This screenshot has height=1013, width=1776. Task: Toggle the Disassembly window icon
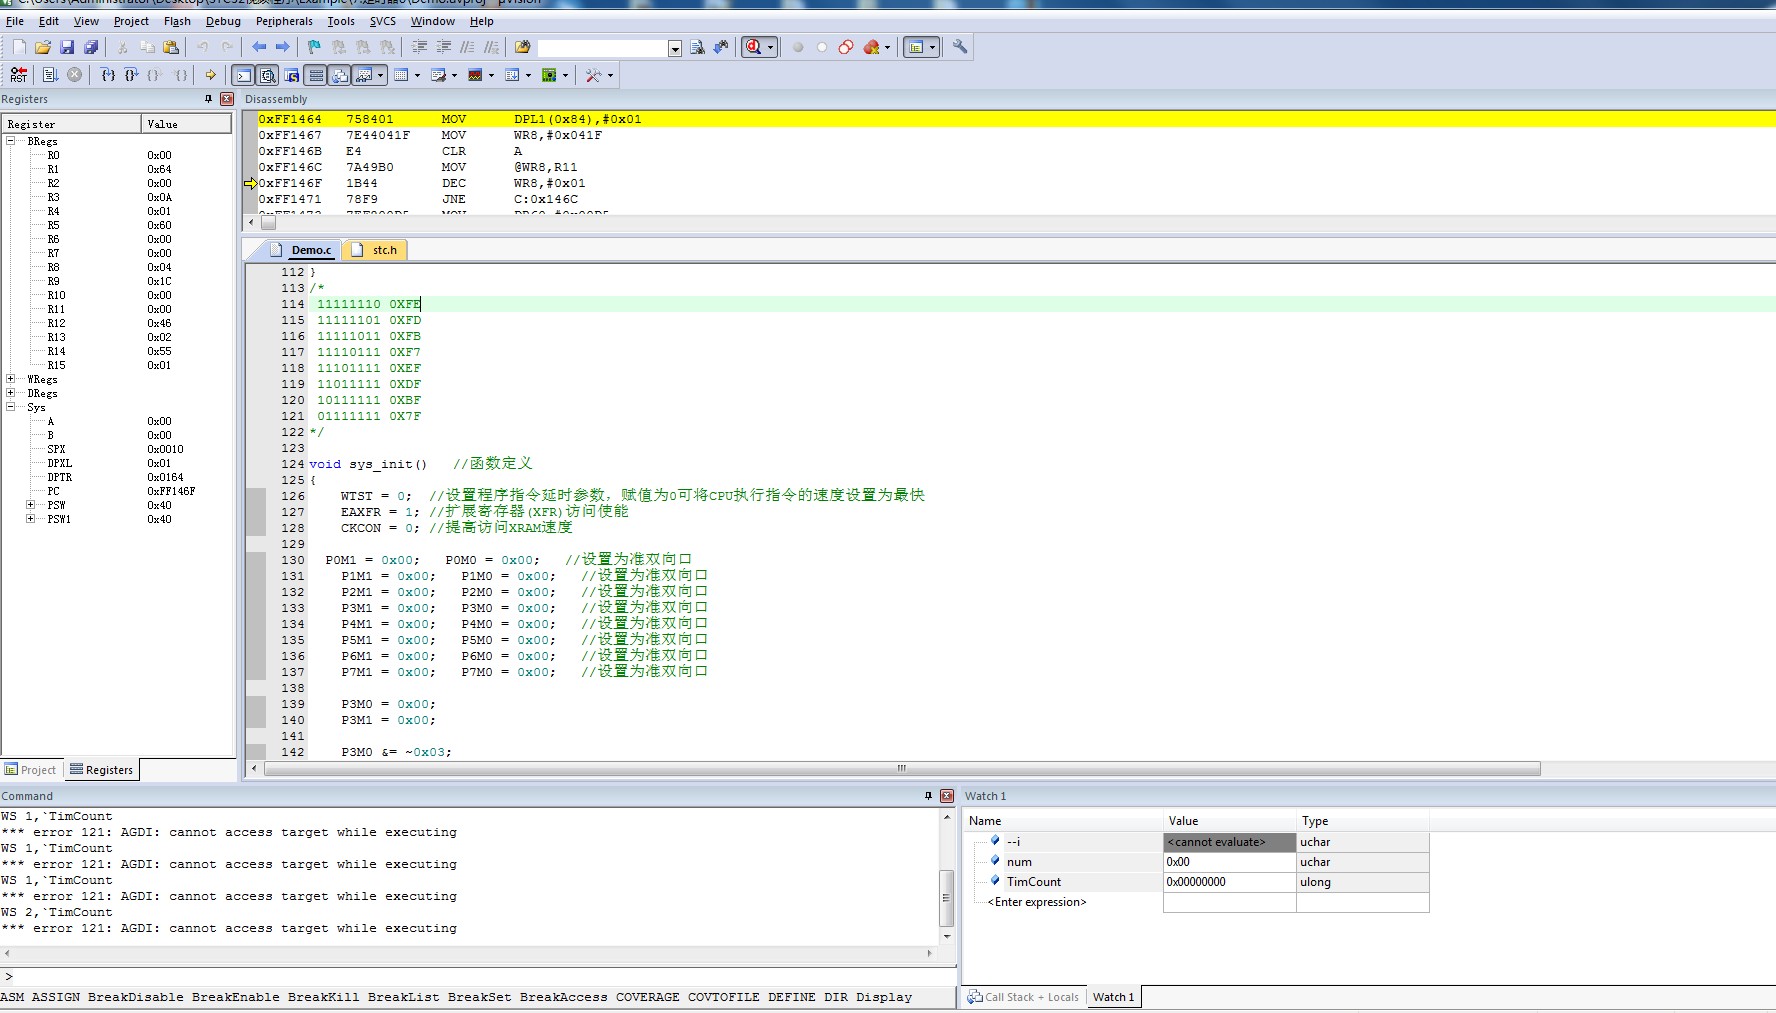point(267,75)
